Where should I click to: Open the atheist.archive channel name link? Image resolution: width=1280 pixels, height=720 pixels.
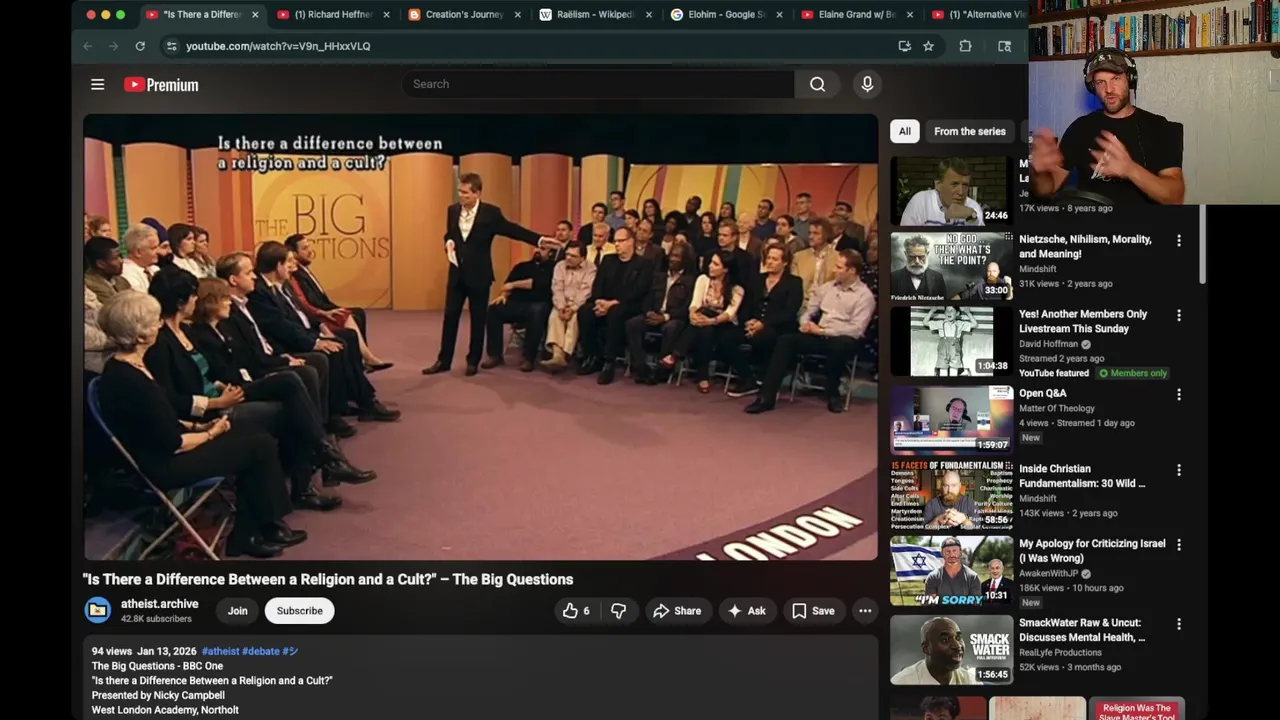click(x=159, y=604)
